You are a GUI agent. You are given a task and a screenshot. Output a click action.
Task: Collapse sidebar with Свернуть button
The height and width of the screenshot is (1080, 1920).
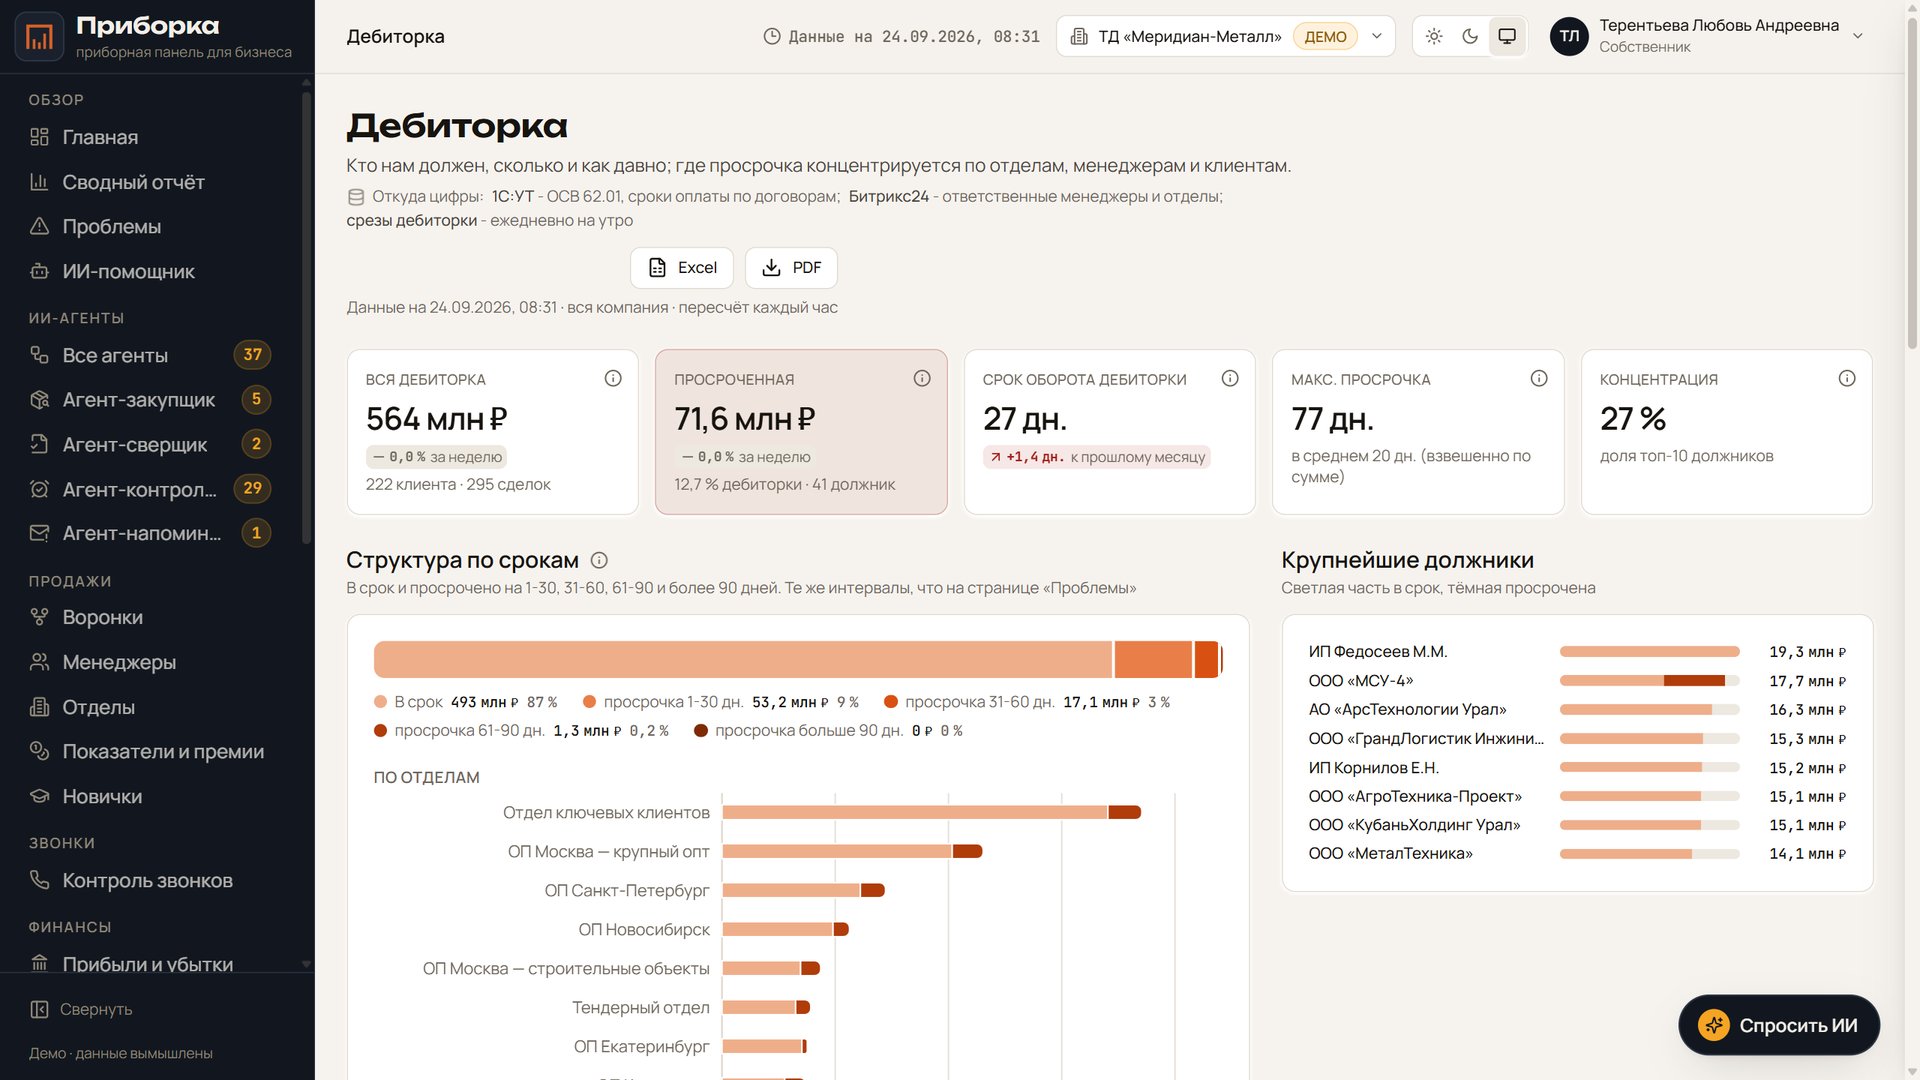[81, 1009]
